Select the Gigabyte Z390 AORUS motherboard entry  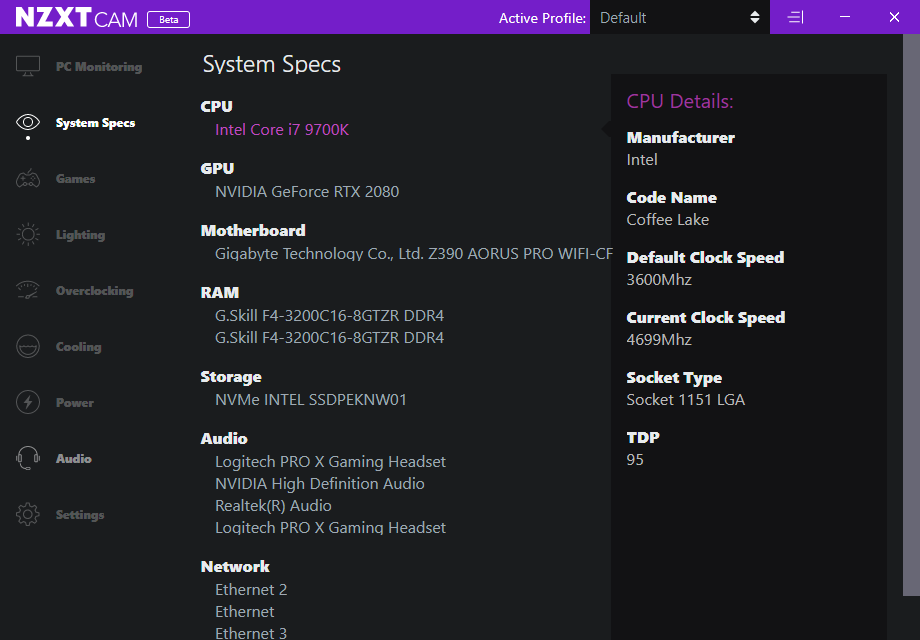coord(412,254)
